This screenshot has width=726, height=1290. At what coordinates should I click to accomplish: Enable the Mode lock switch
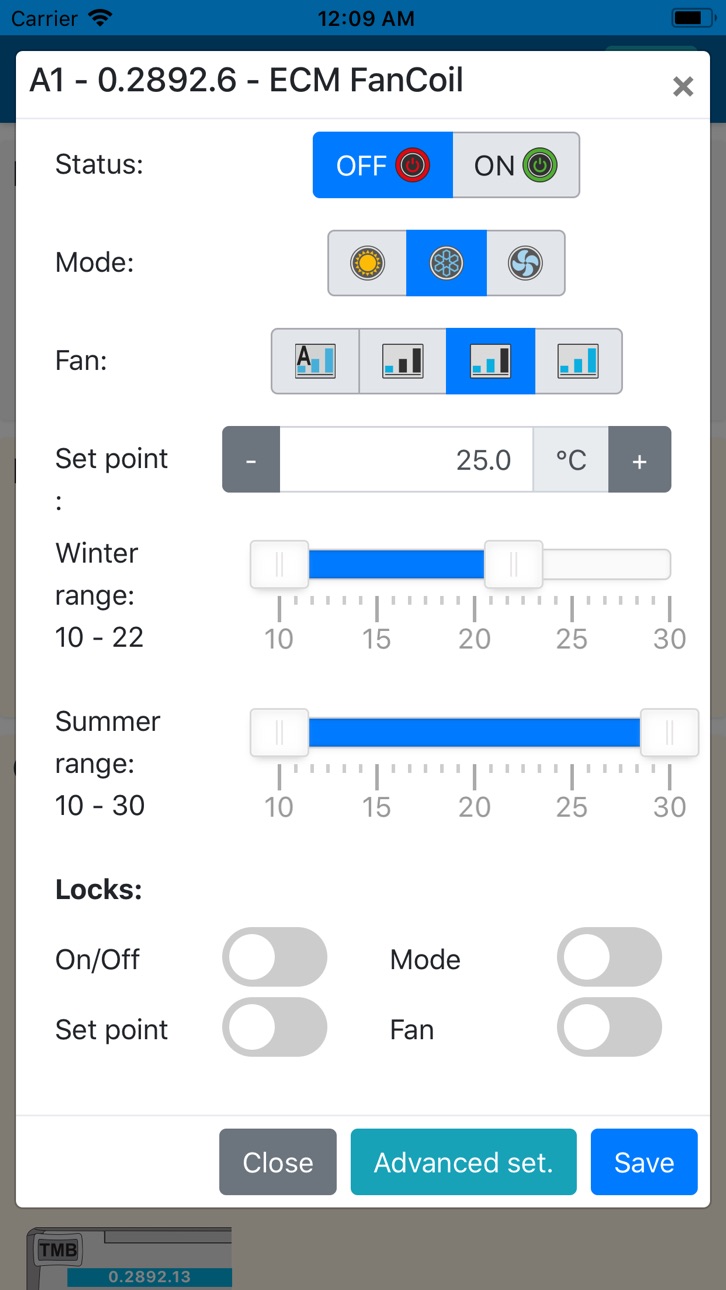[x=610, y=958]
